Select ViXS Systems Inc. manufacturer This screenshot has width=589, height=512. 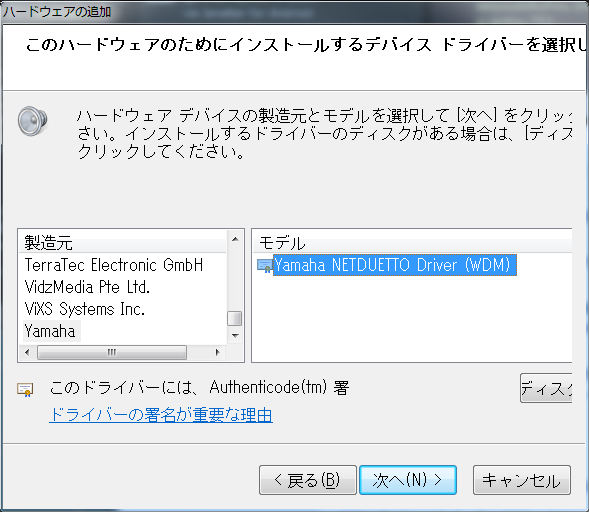85,309
